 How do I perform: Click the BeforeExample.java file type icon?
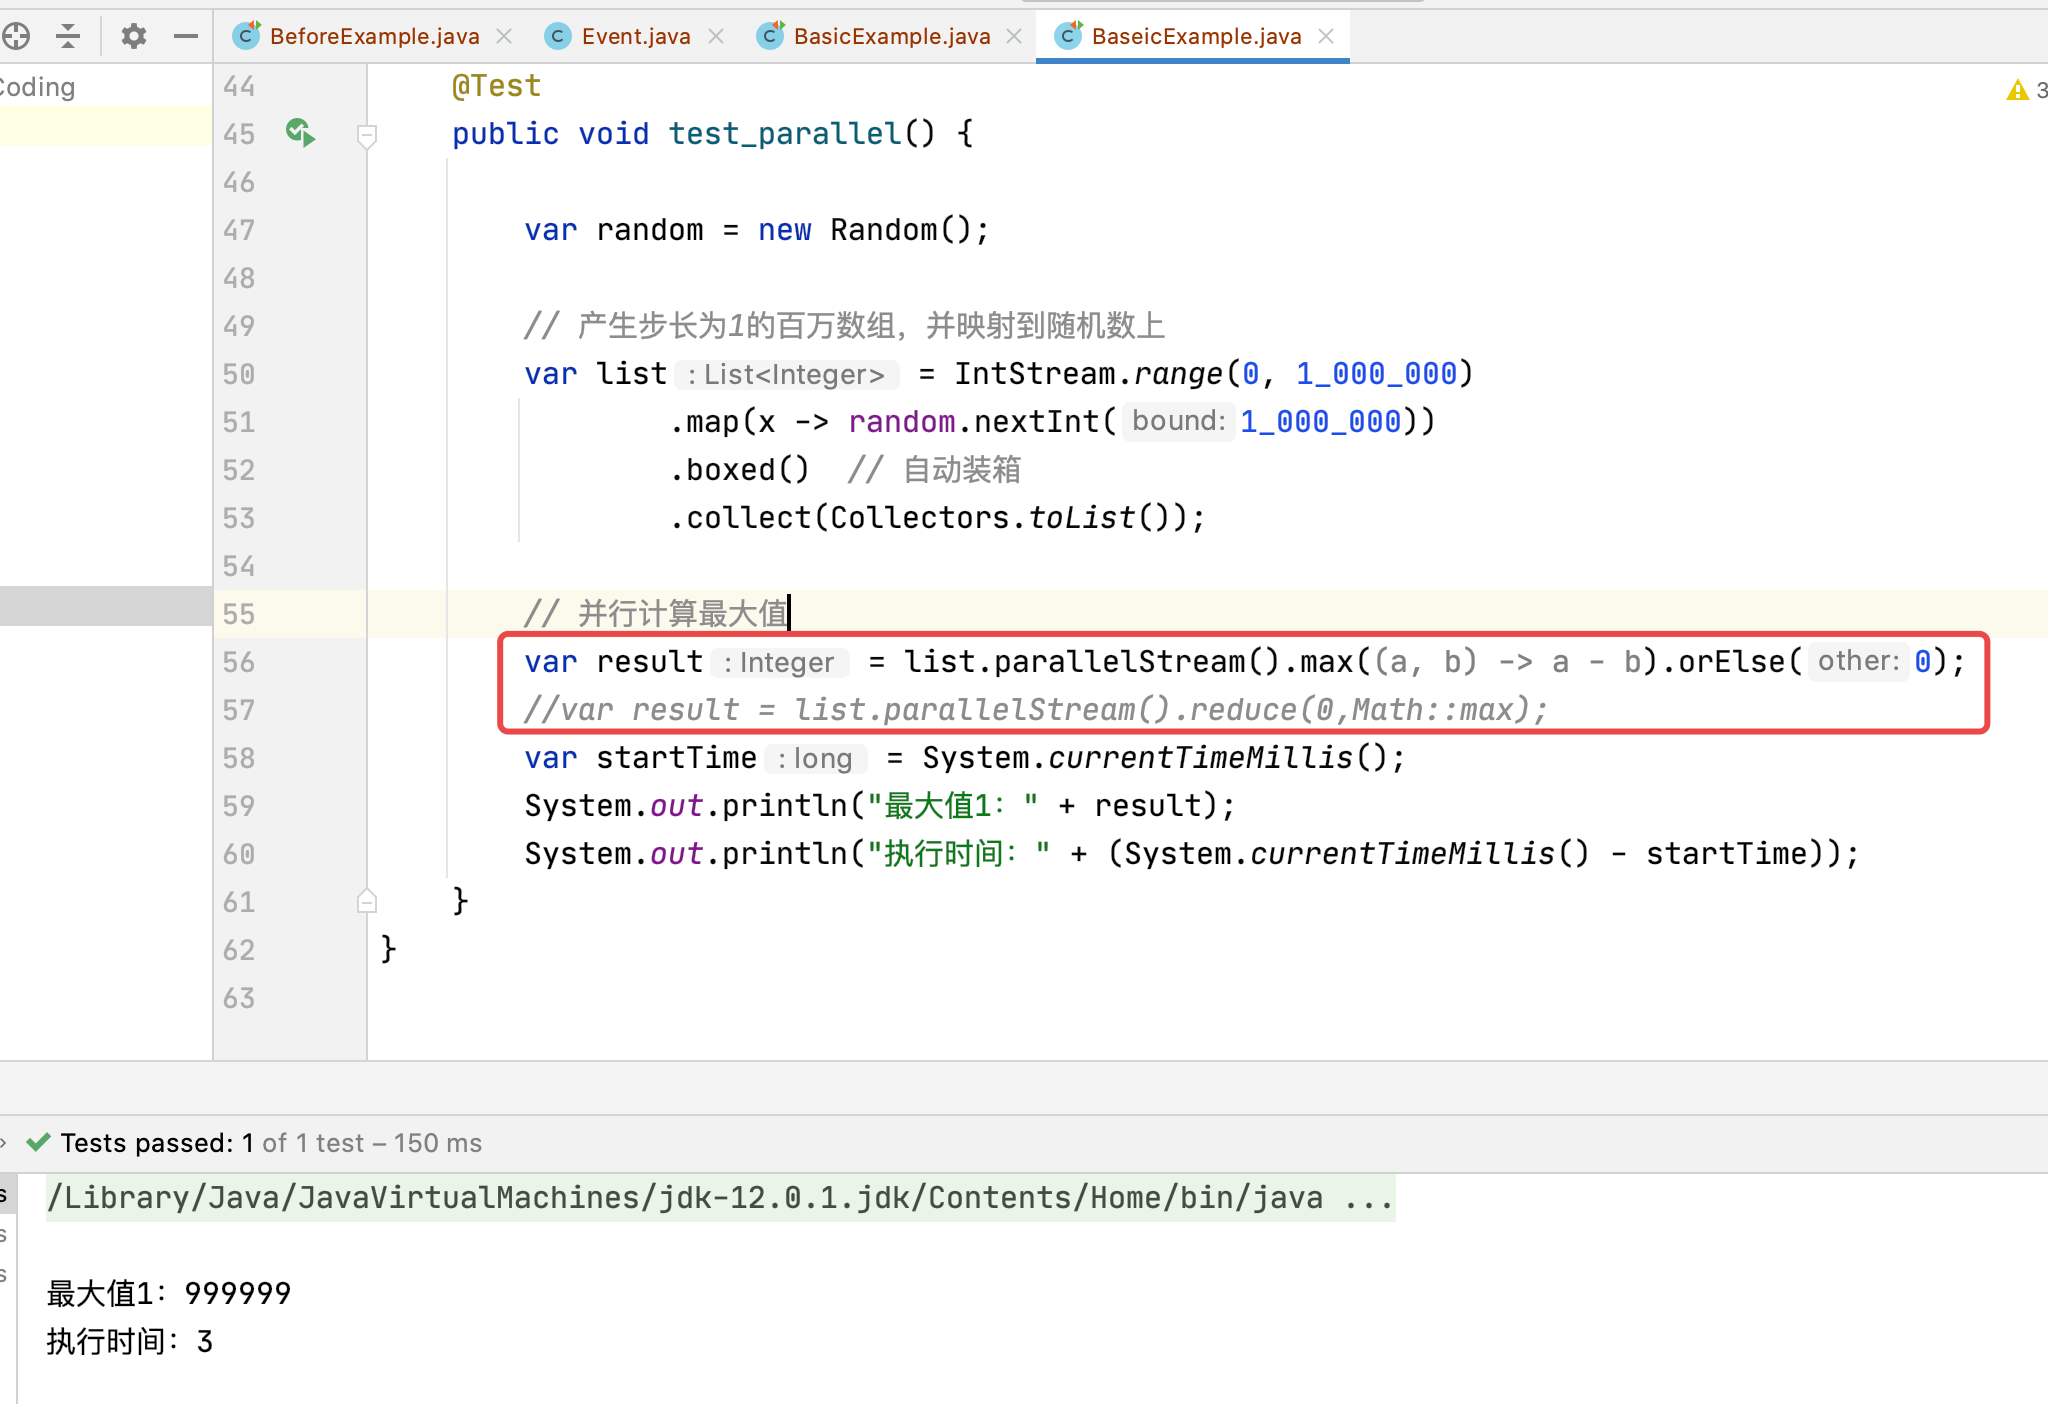coord(246,36)
